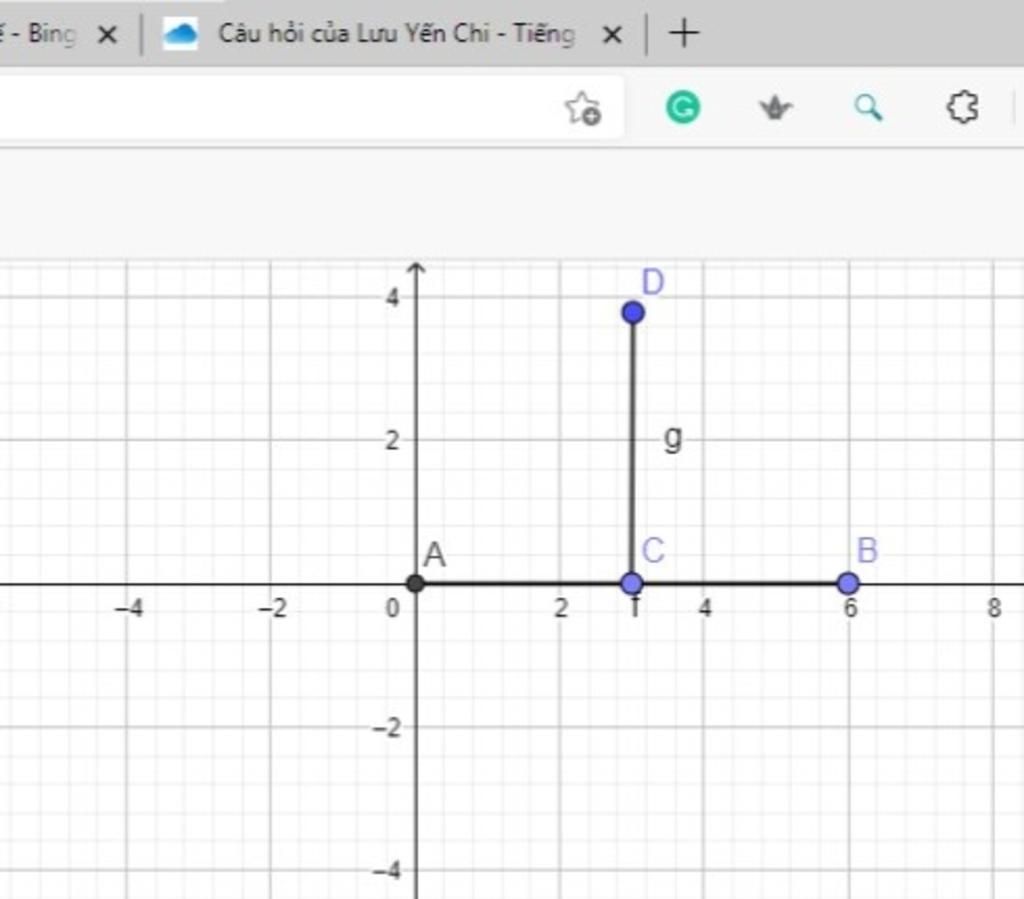1024x899 pixels.
Task: Open the Extensions puzzle icon
Action: [x=962, y=107]
